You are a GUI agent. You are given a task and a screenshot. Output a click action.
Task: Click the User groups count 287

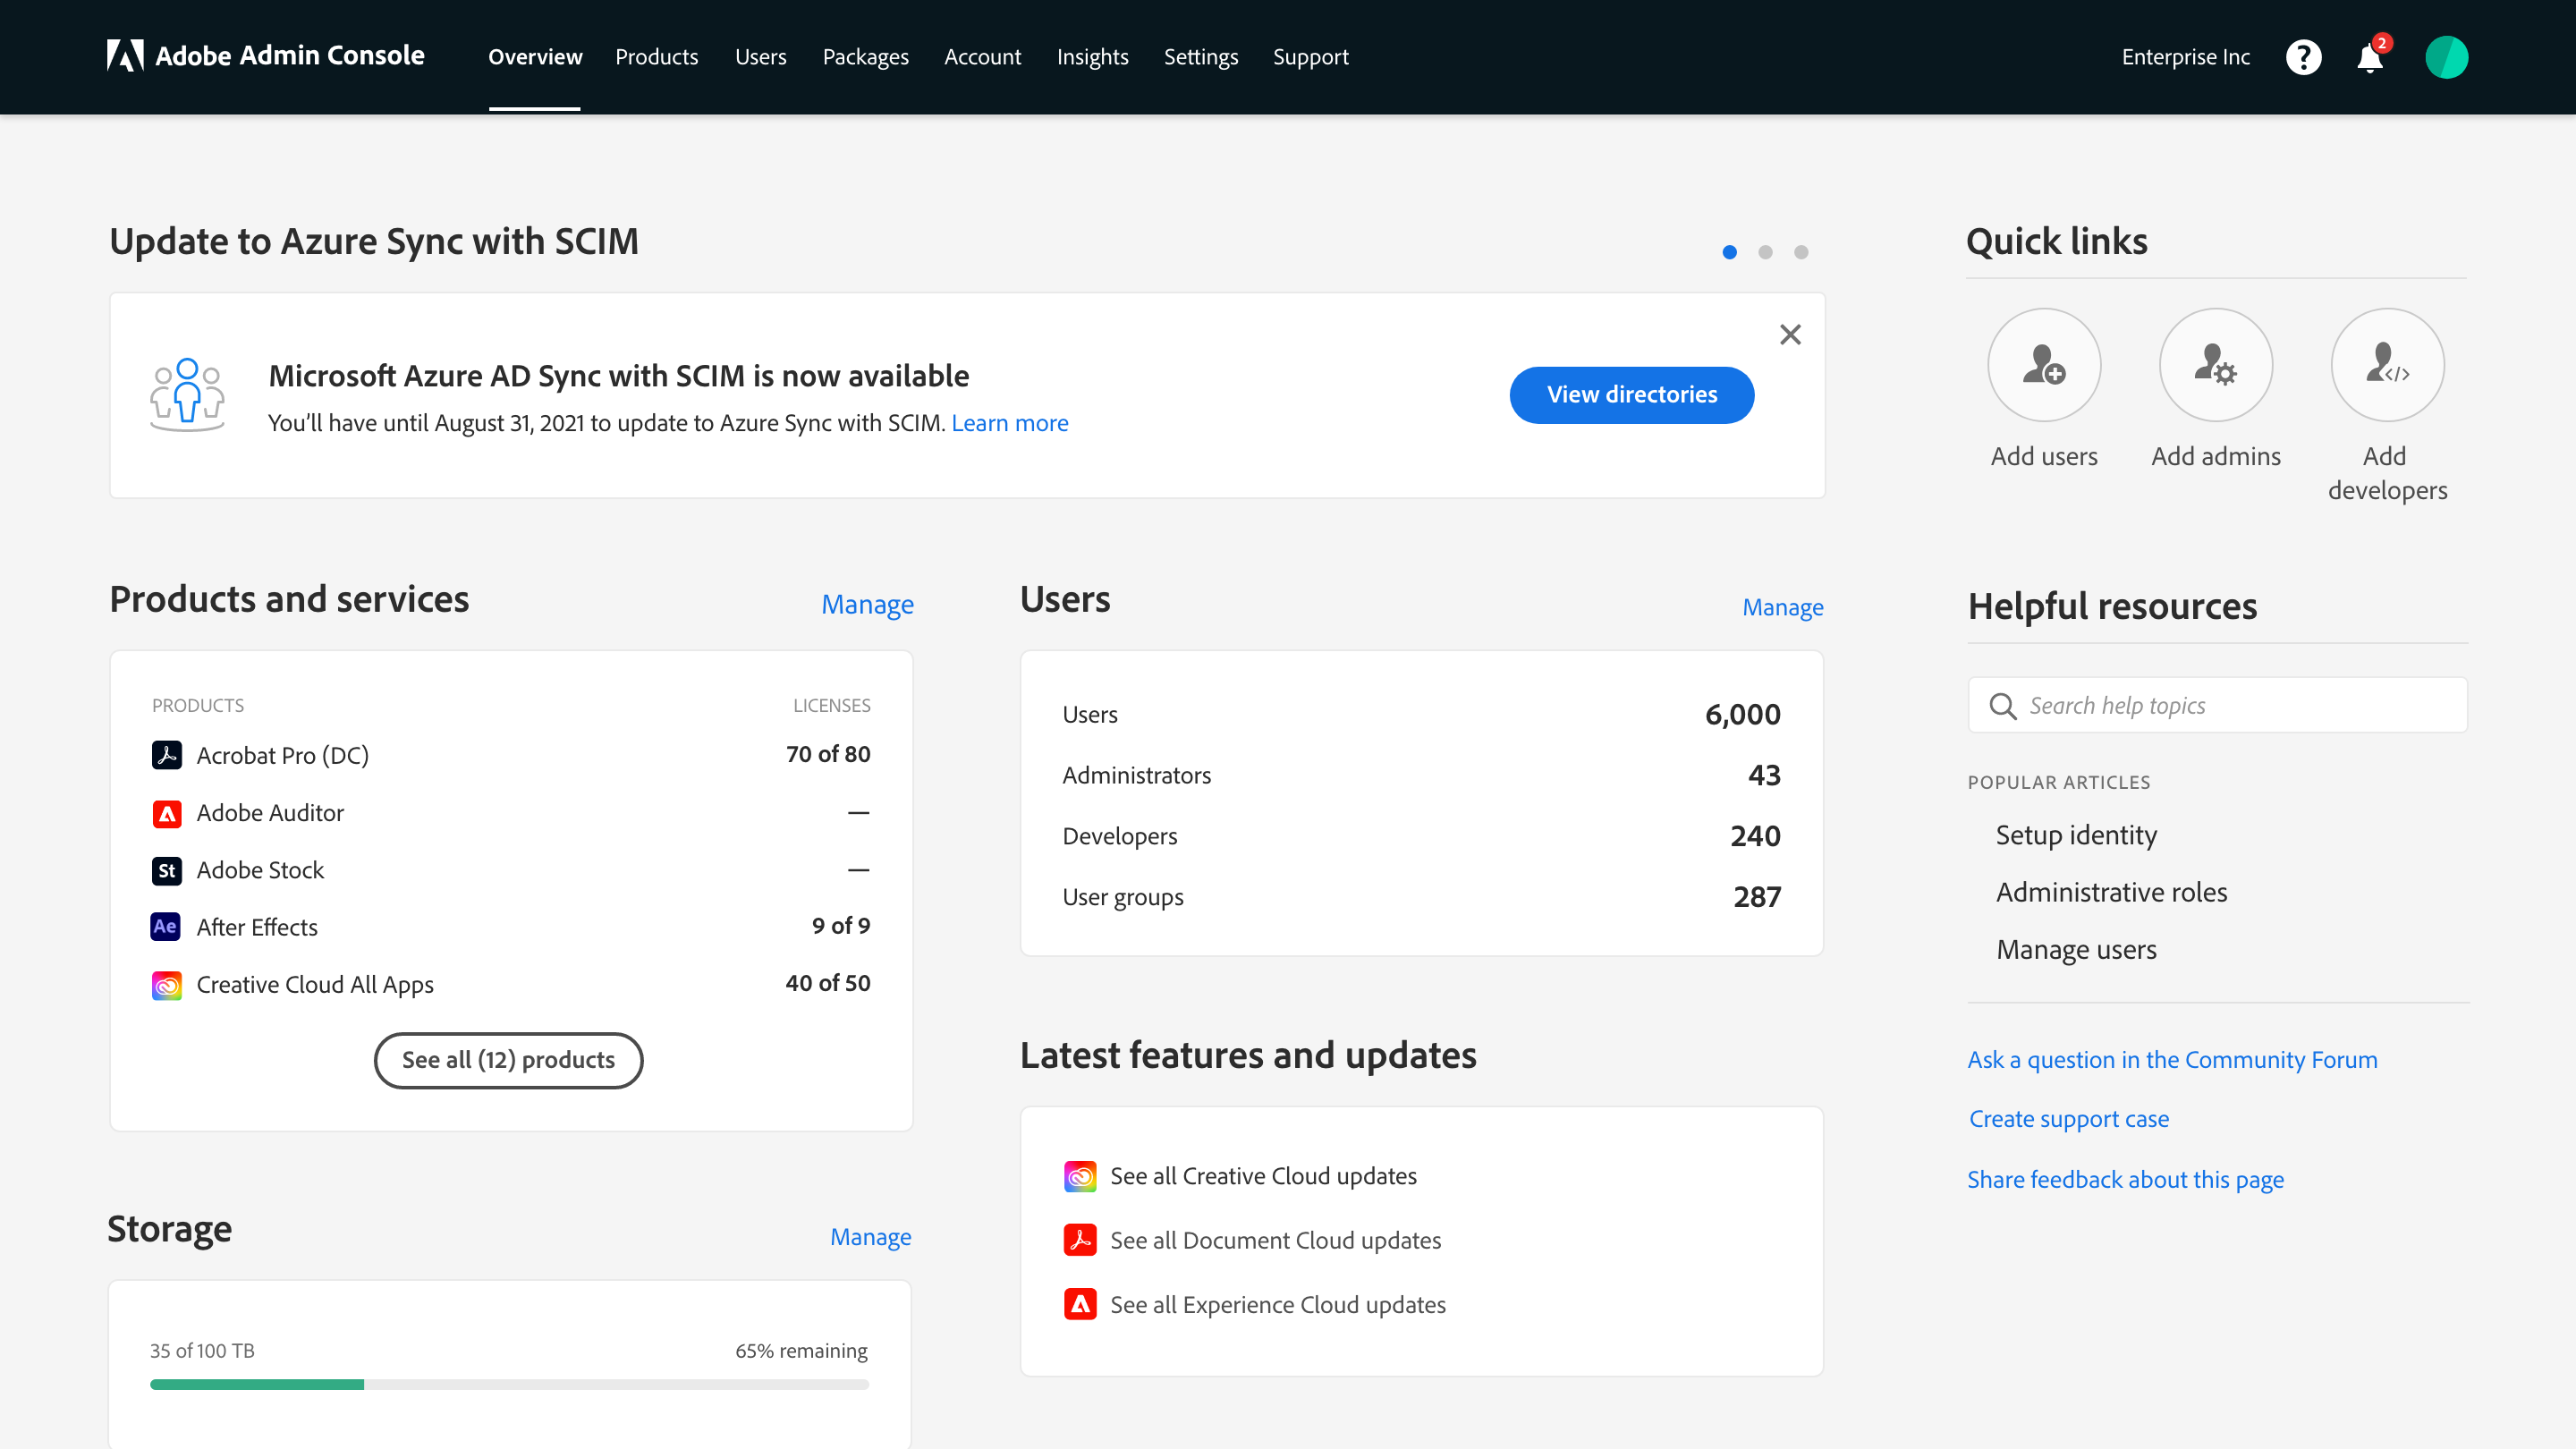tap(1757, 897)
